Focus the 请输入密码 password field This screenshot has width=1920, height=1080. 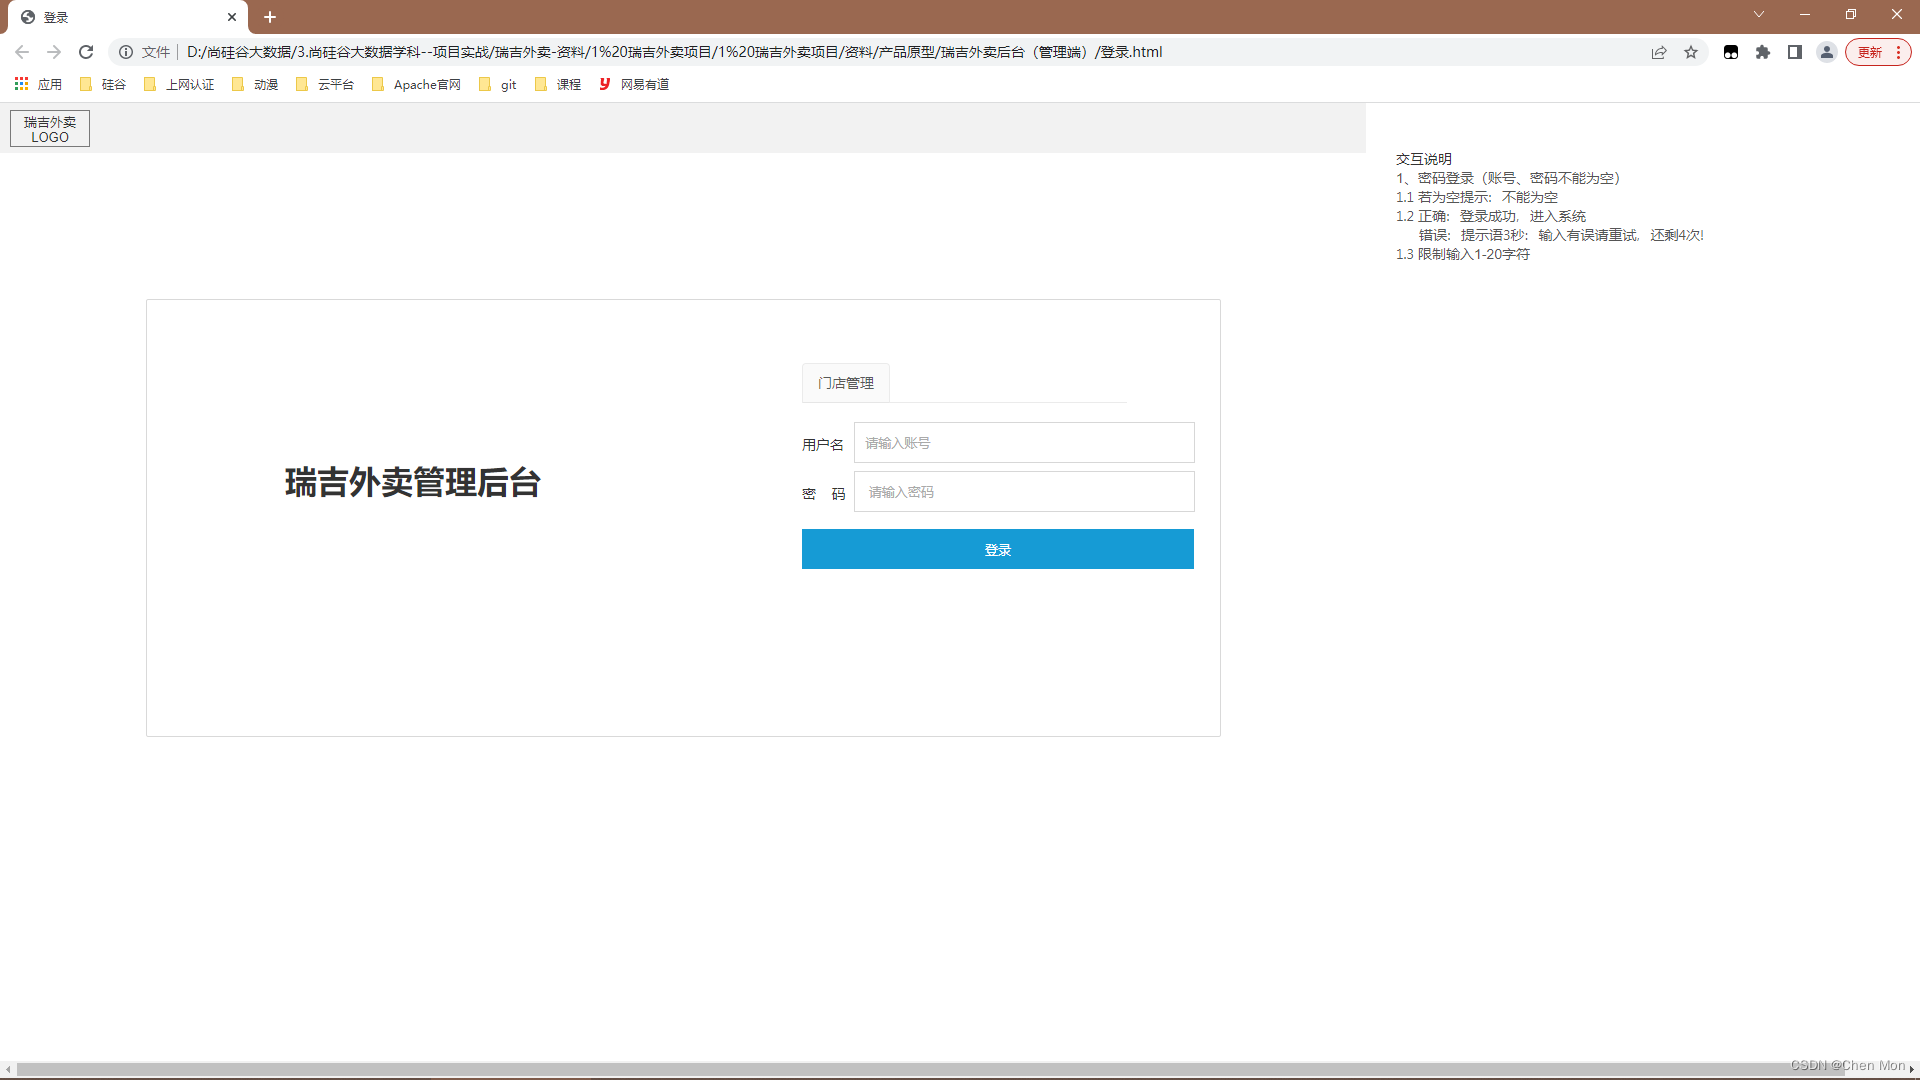(1024, 492)
